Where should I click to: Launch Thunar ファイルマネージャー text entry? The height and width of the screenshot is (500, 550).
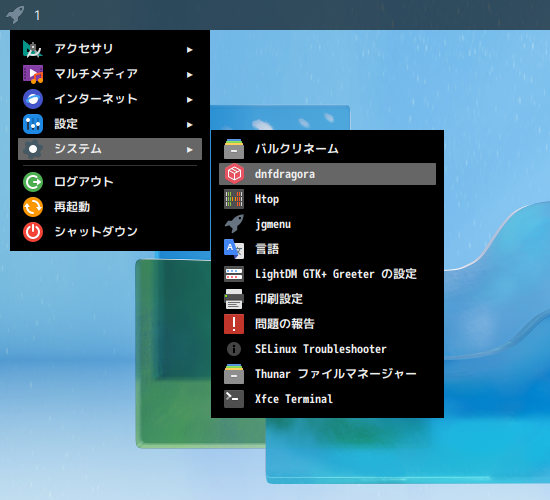click(336, 374)
